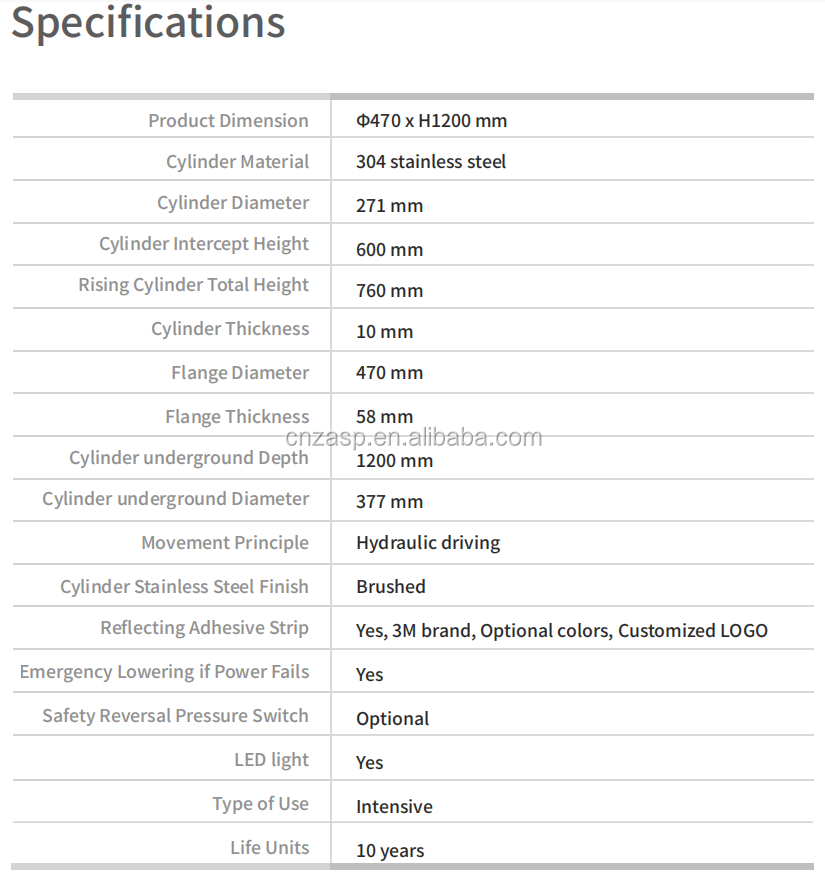Select the 304 stainless steel value
Viewport: 825px width, 875px height.
point(431,162)
